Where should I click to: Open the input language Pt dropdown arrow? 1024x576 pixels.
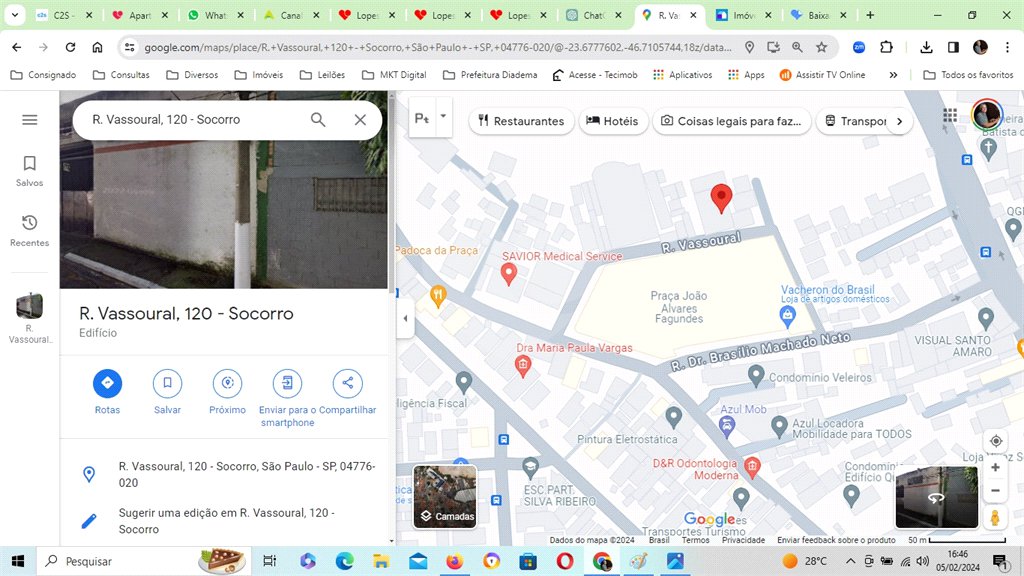coord(443,116)
